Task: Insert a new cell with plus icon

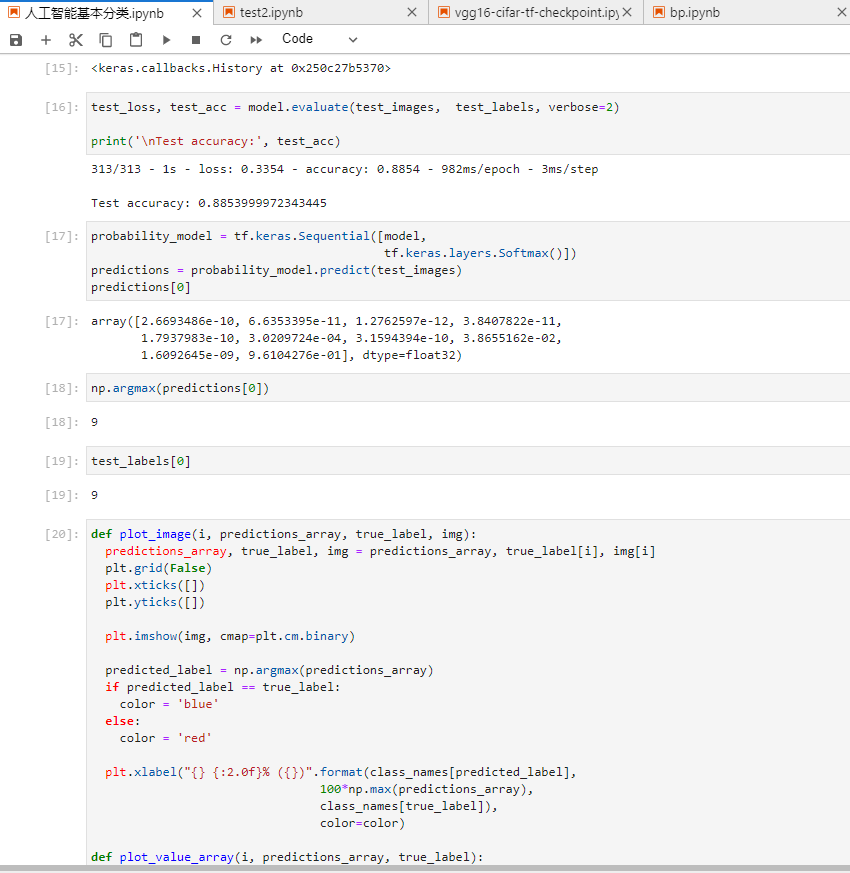Action: coord(46,40)
